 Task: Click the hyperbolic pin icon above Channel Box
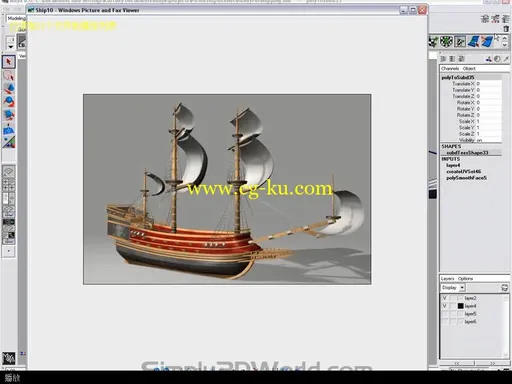(506, 59)
